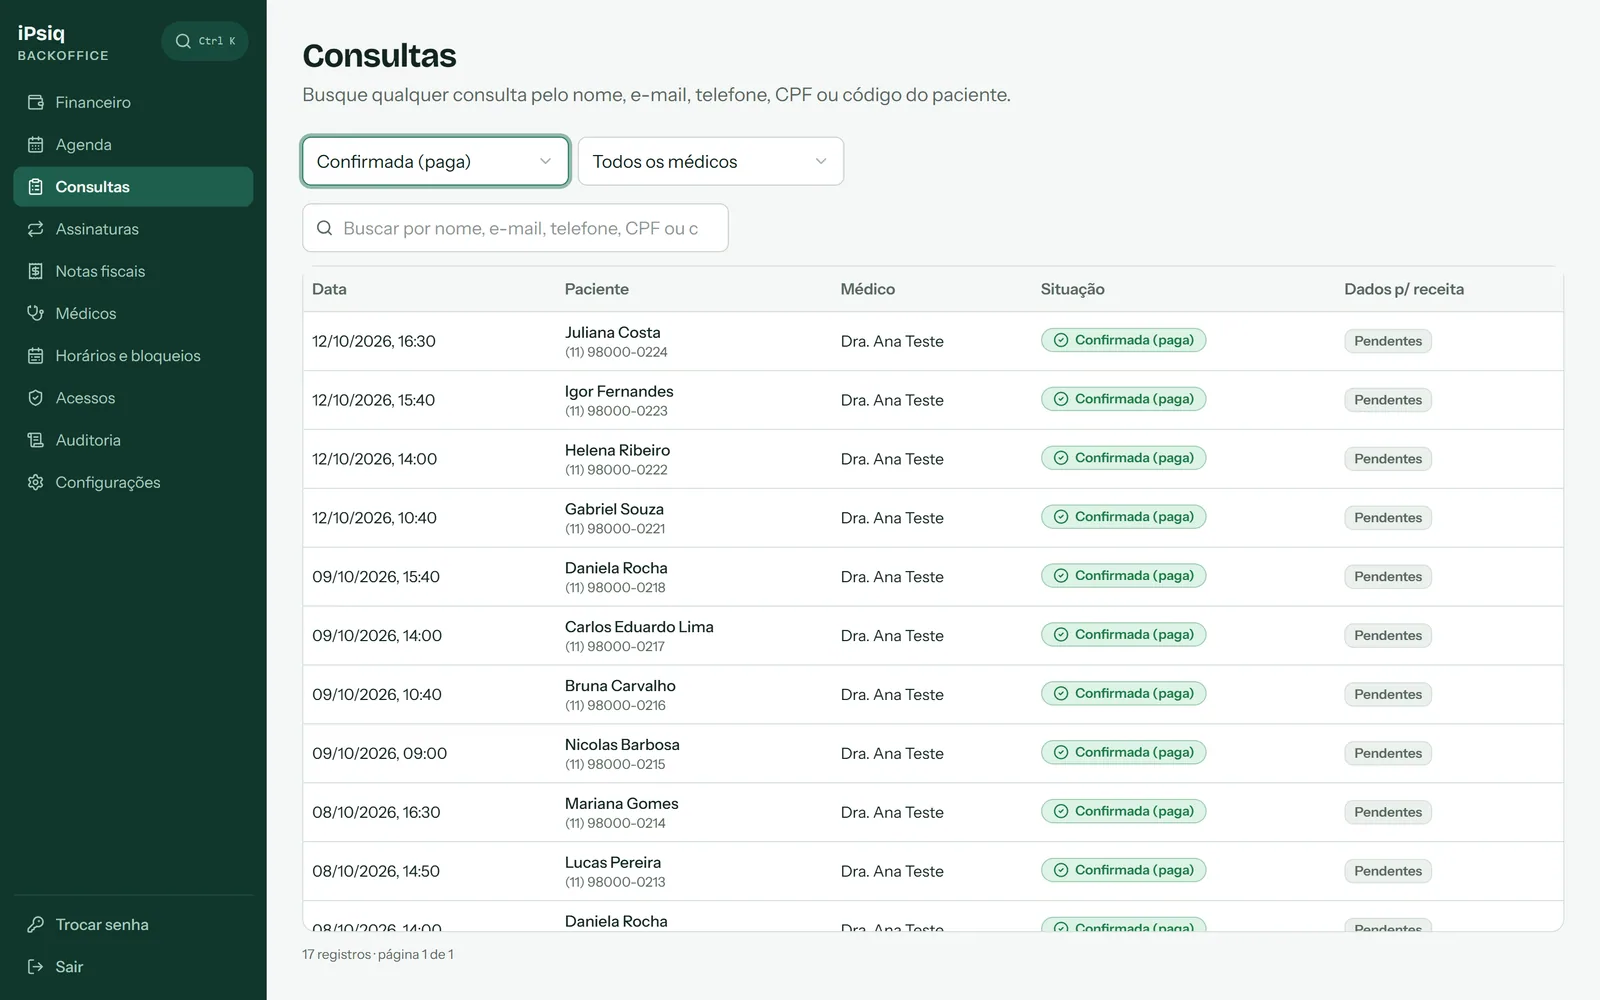
Task: Click Sair to log out
Action: [x=133, y=967]
